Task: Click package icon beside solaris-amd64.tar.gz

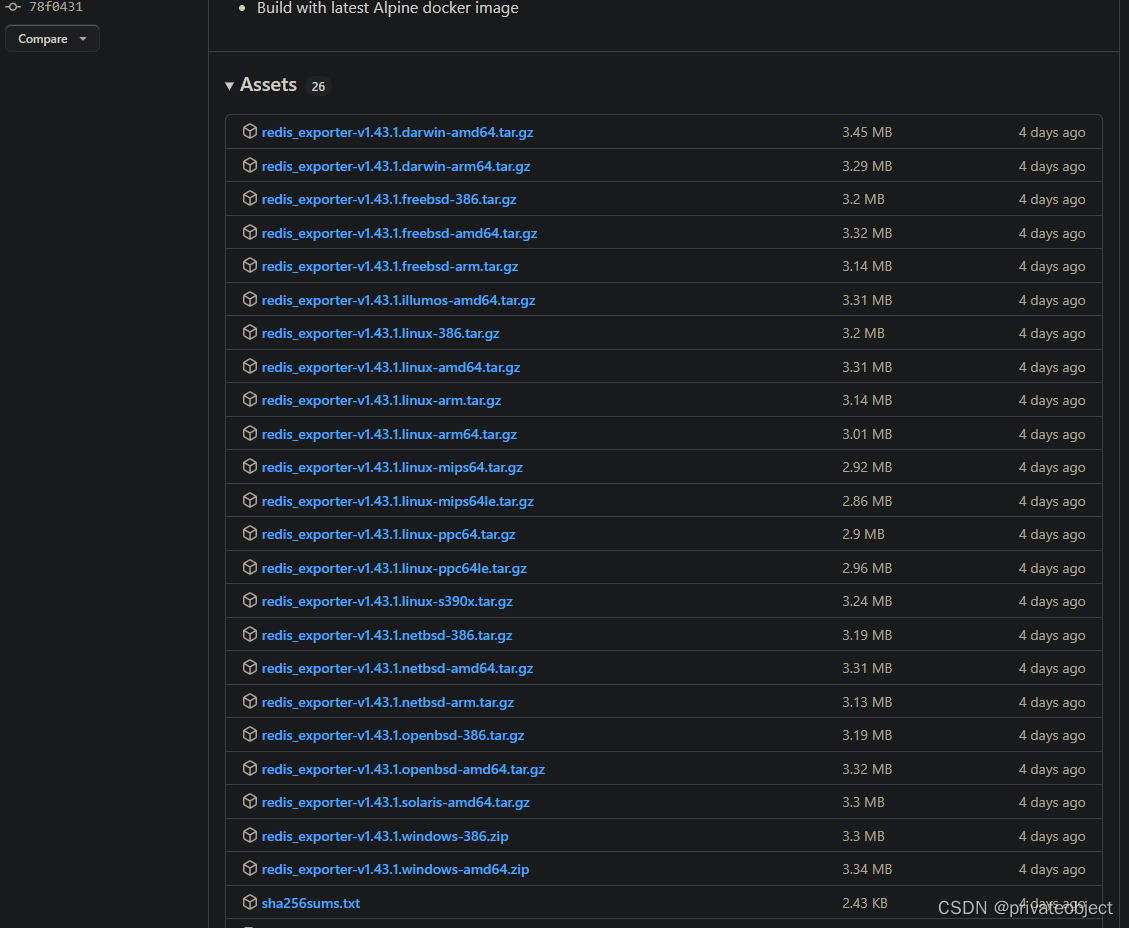Action: pos(250,801)
